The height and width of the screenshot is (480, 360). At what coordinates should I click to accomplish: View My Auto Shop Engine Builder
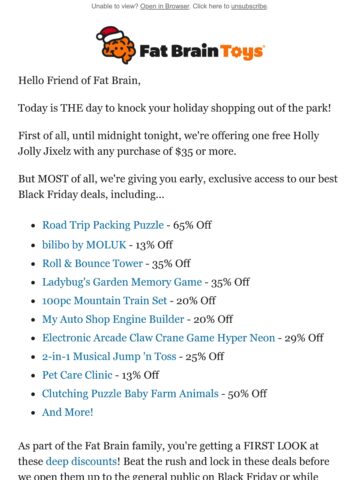(113, 319)
